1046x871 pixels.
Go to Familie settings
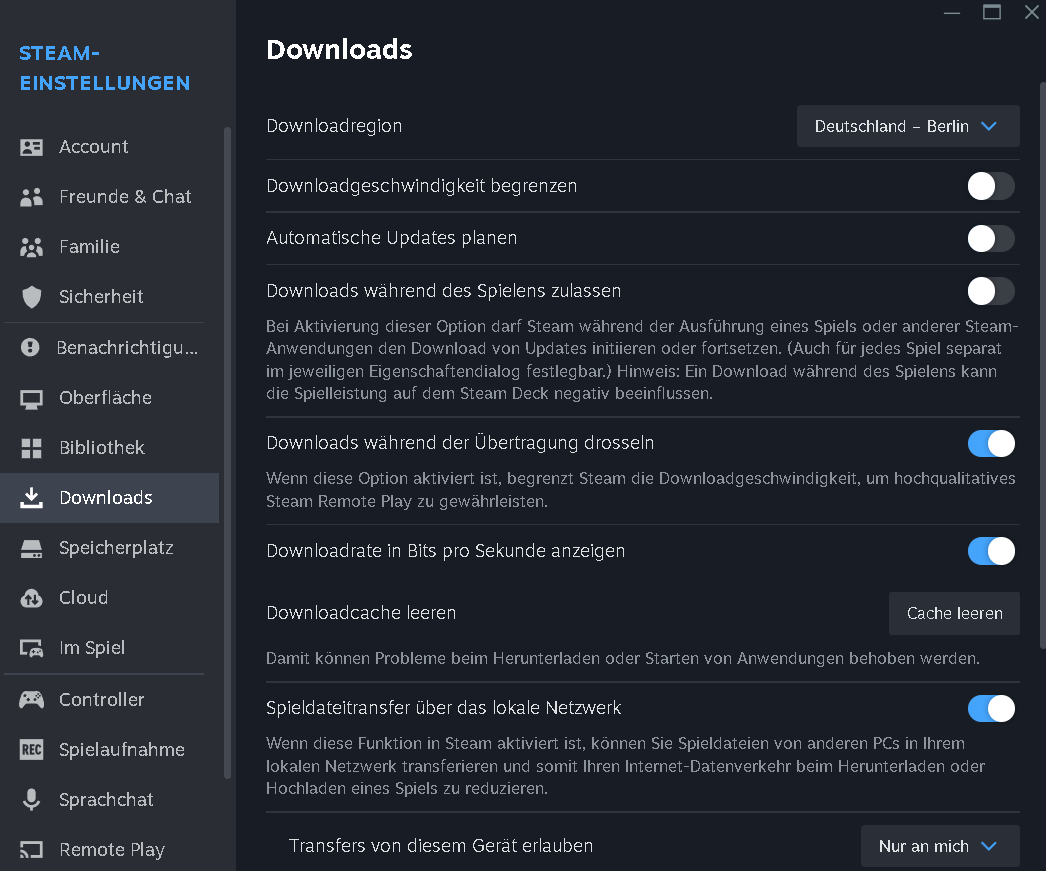(x=109, y=247)
